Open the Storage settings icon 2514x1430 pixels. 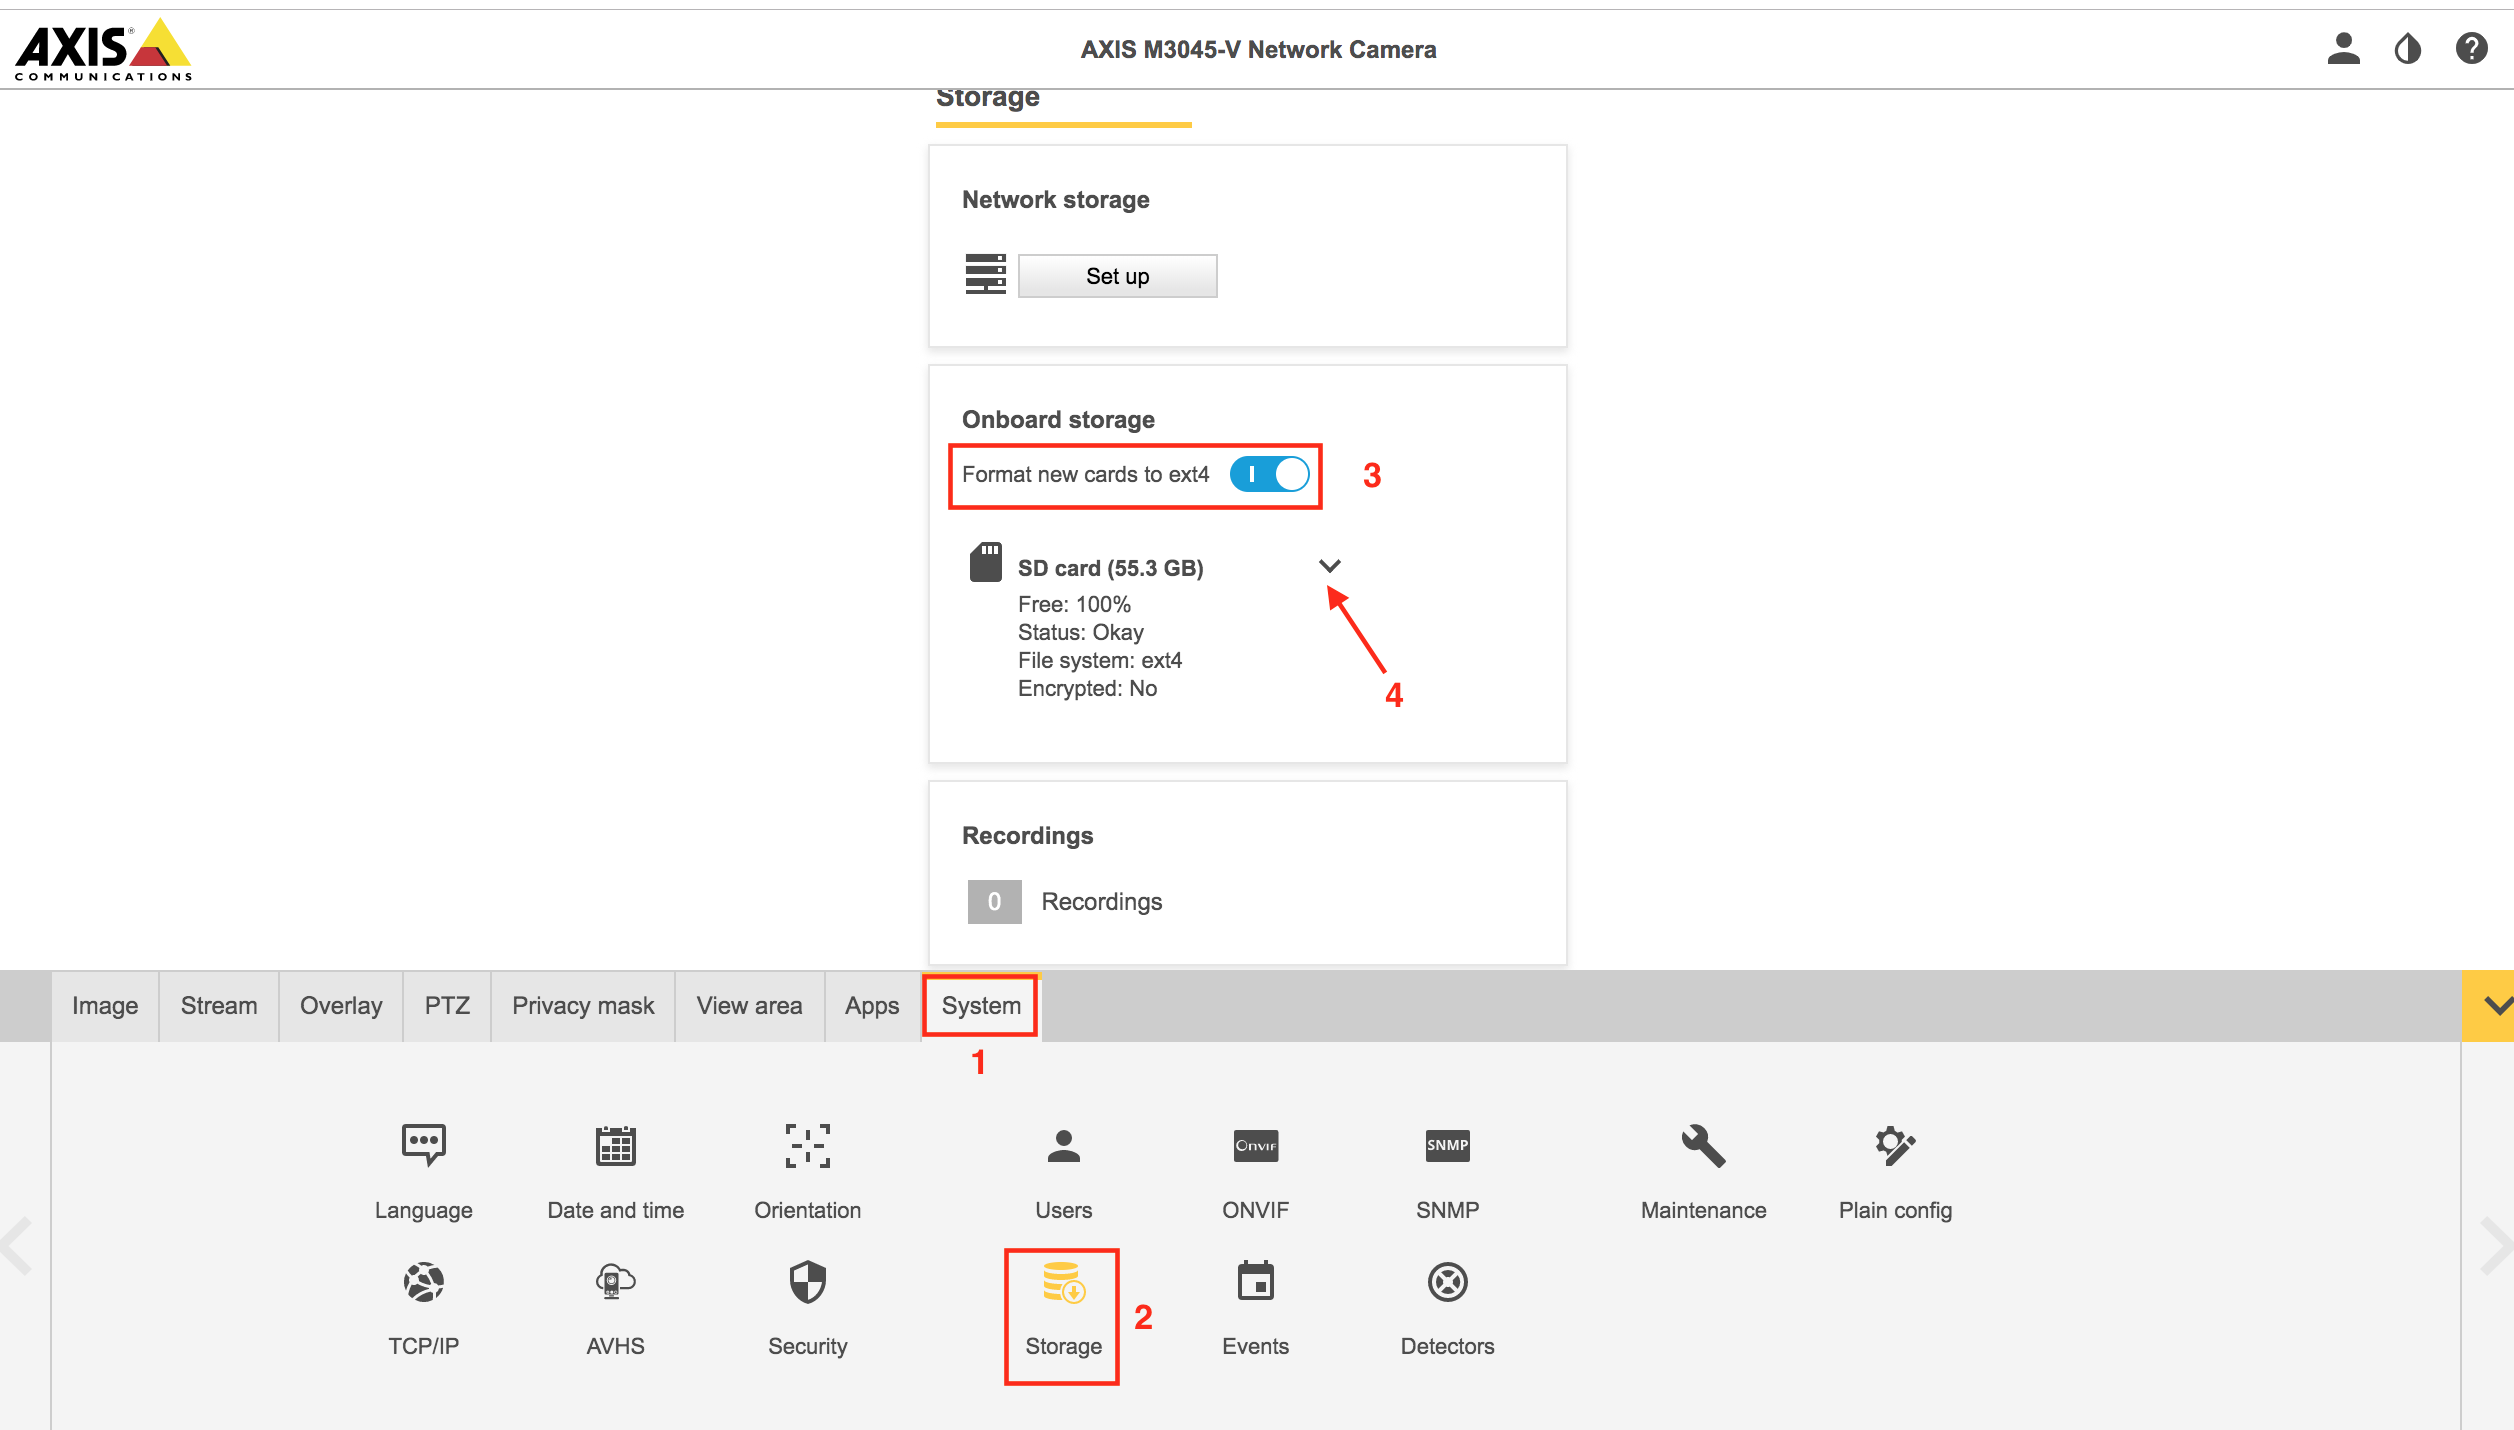(1064, 1282)
